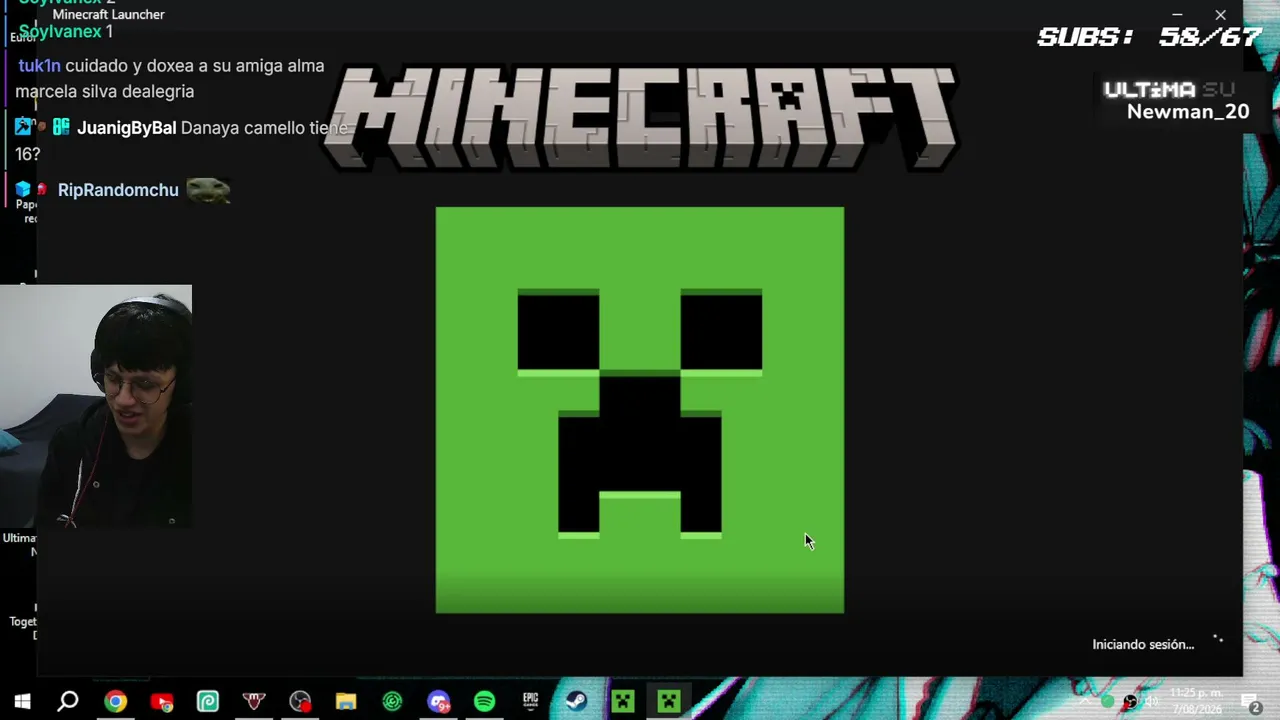Open the green spiral app on the taskbar
This screenshot has height=720, width=1280.
point(208,701)
